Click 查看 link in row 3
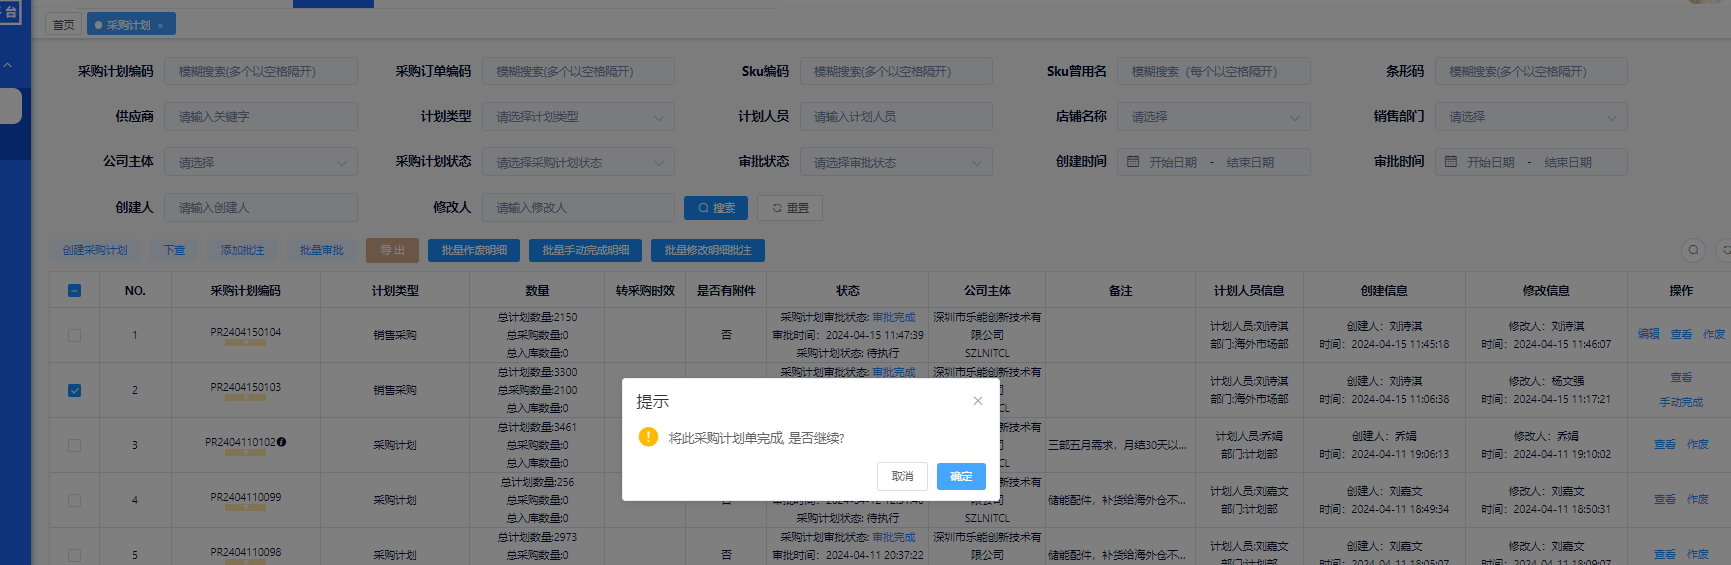The height and width of the screenshot is (565, 1731). 1665,444
